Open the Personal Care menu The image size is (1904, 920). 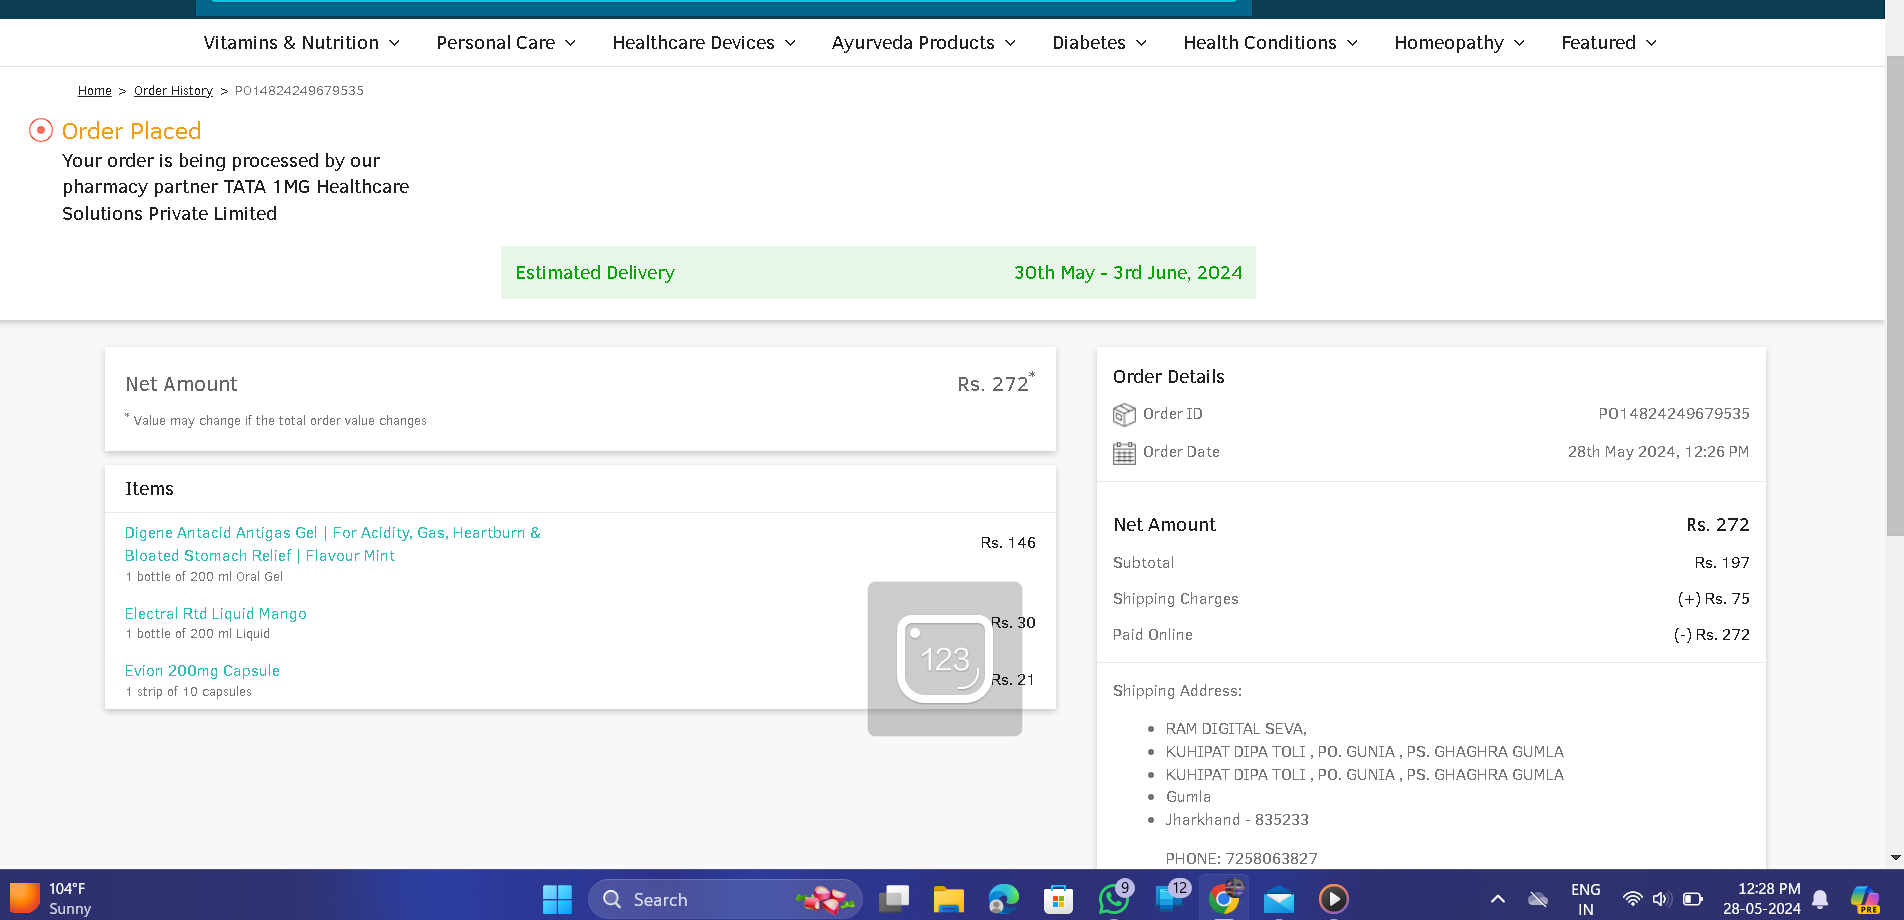506,43
